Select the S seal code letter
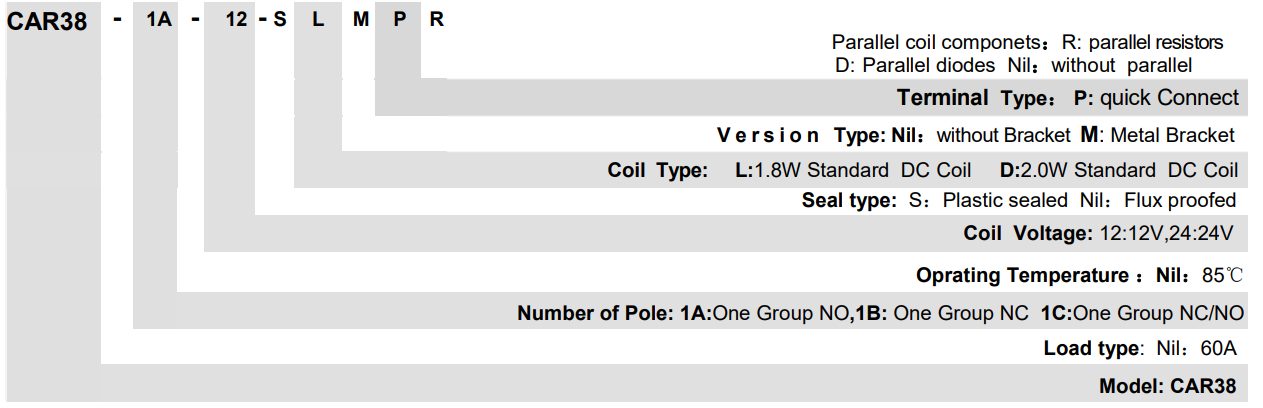 click(x=280, y=21)
